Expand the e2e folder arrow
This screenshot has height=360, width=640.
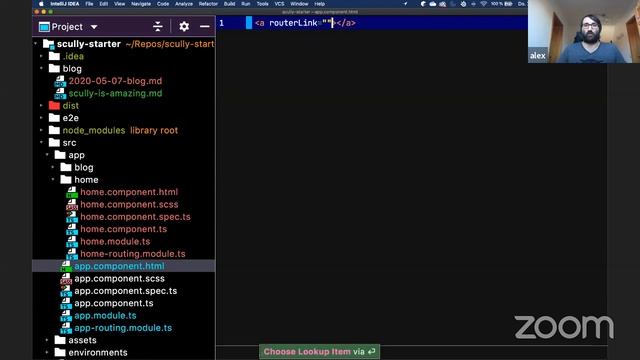coord(41,118)
